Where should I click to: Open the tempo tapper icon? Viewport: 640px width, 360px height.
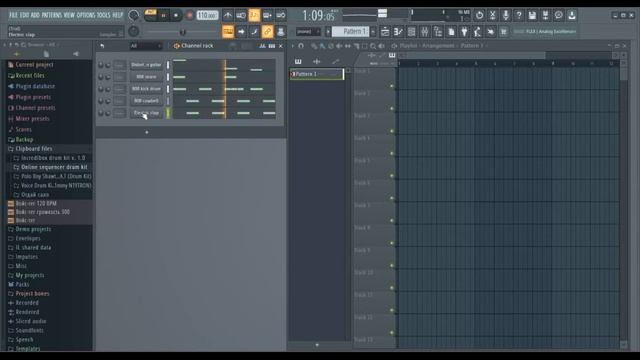click(477, 31)
